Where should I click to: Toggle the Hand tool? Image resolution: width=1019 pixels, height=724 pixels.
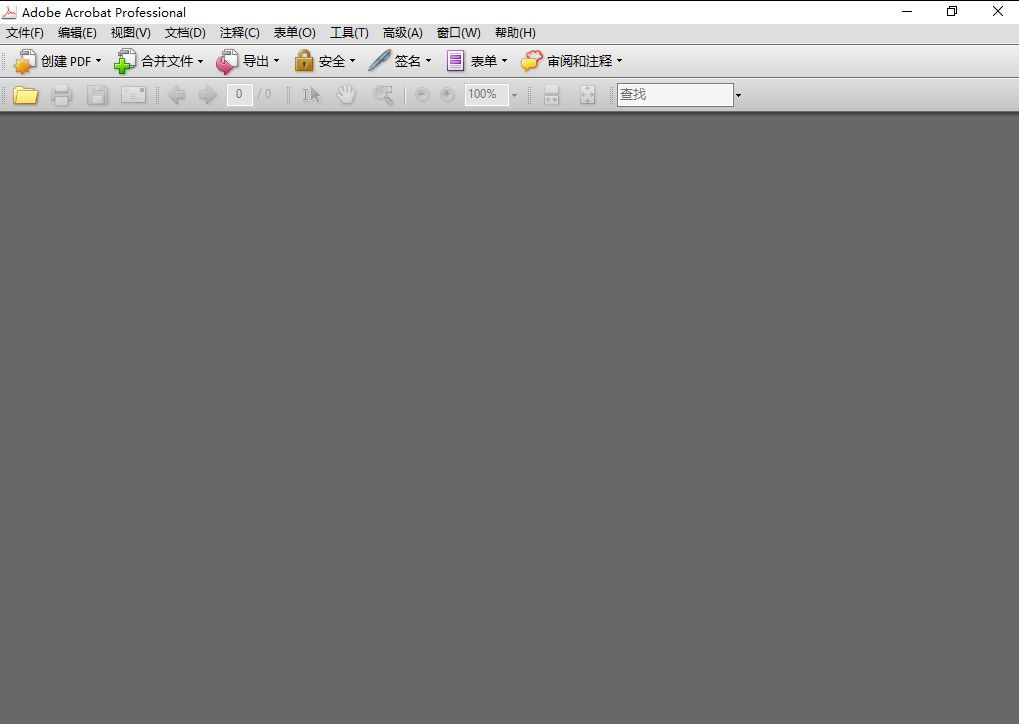pos(346,94)
